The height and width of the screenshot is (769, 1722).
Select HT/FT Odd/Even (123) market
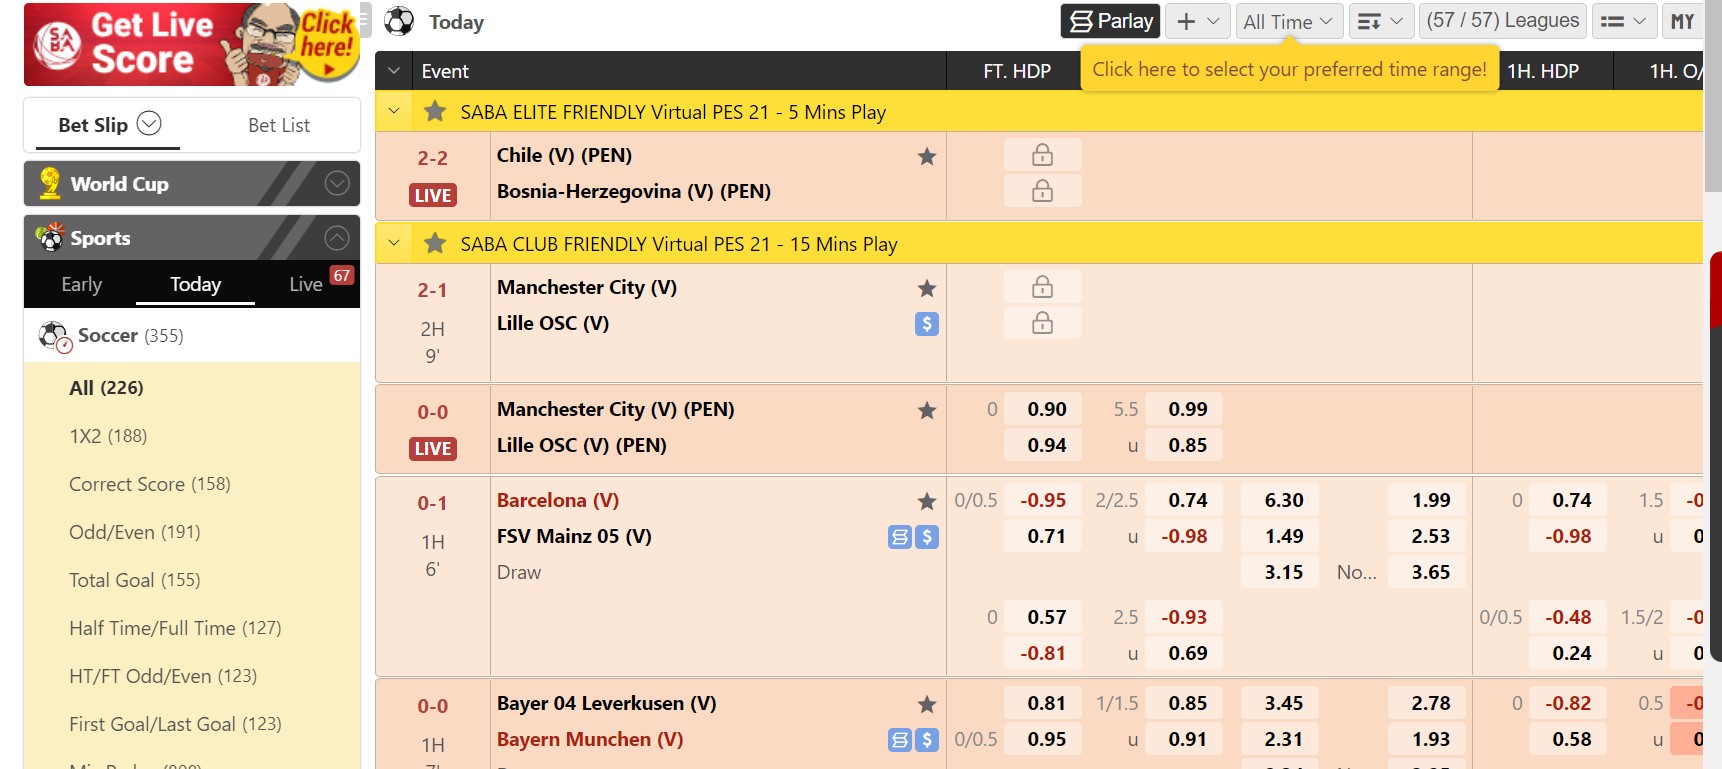(163, 676)
